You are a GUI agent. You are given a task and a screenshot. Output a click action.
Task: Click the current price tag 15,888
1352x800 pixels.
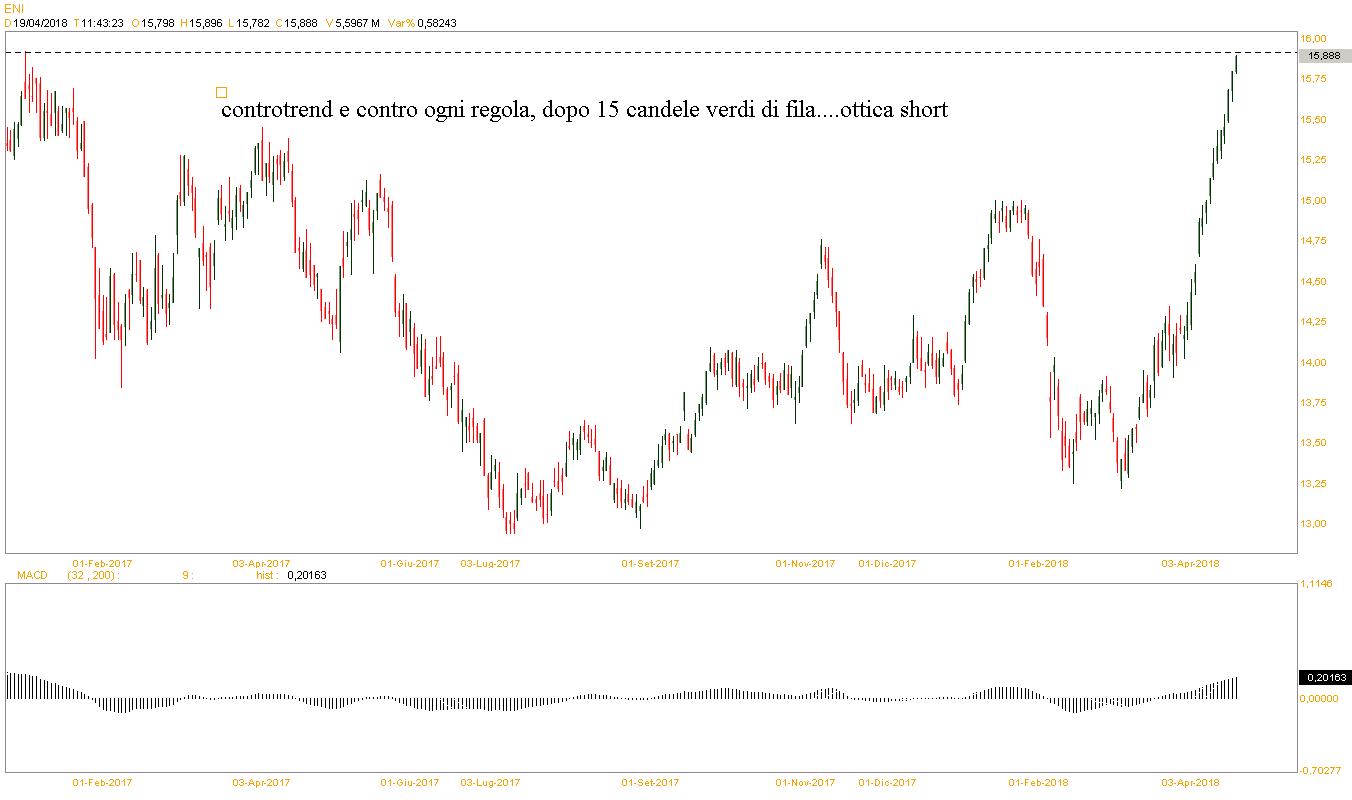pos(1323,56)
